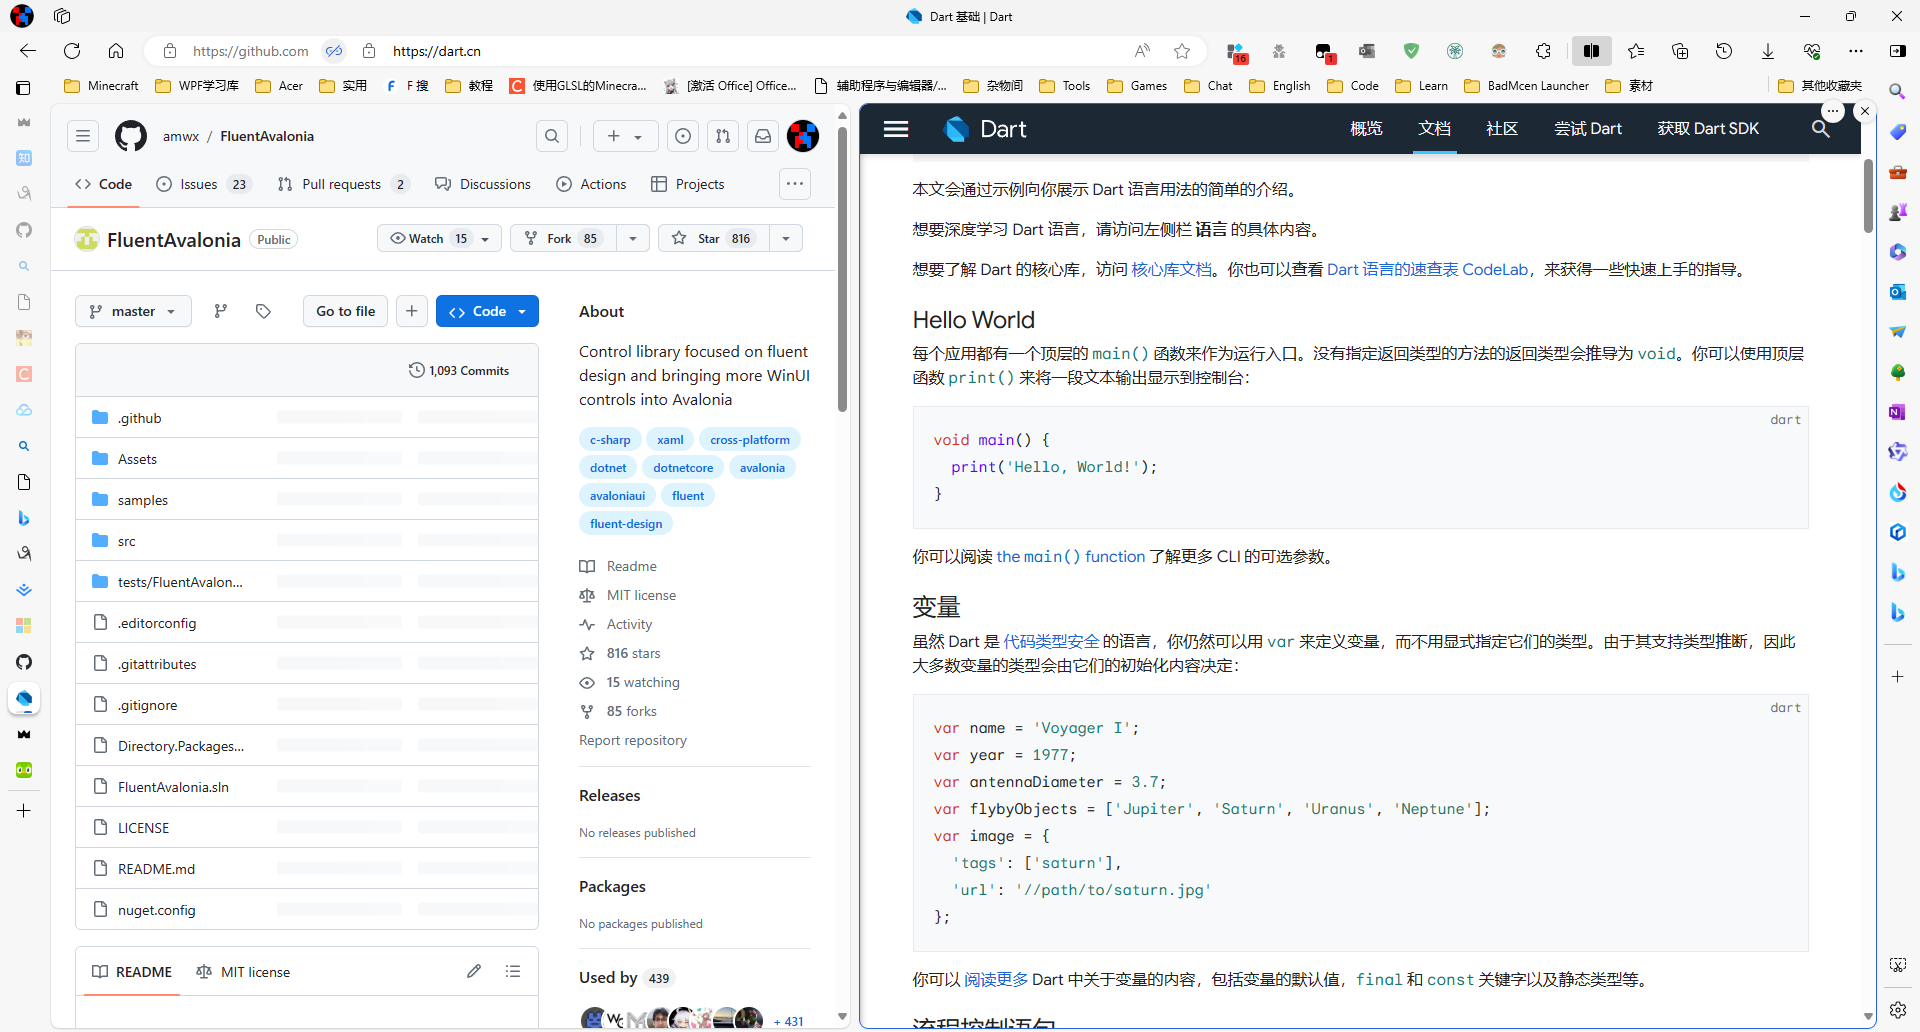Open GitHub pull requests header icon

723,136
